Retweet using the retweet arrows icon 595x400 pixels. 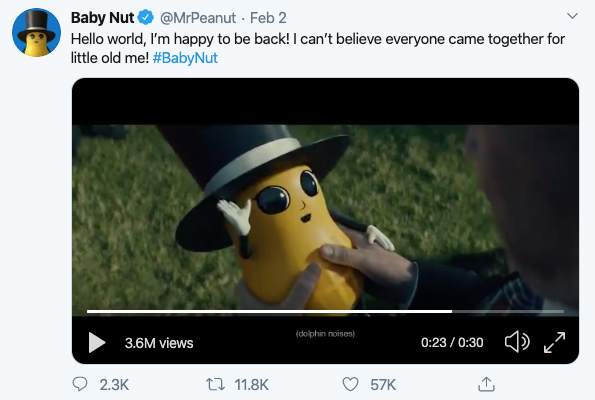[215, 384]
